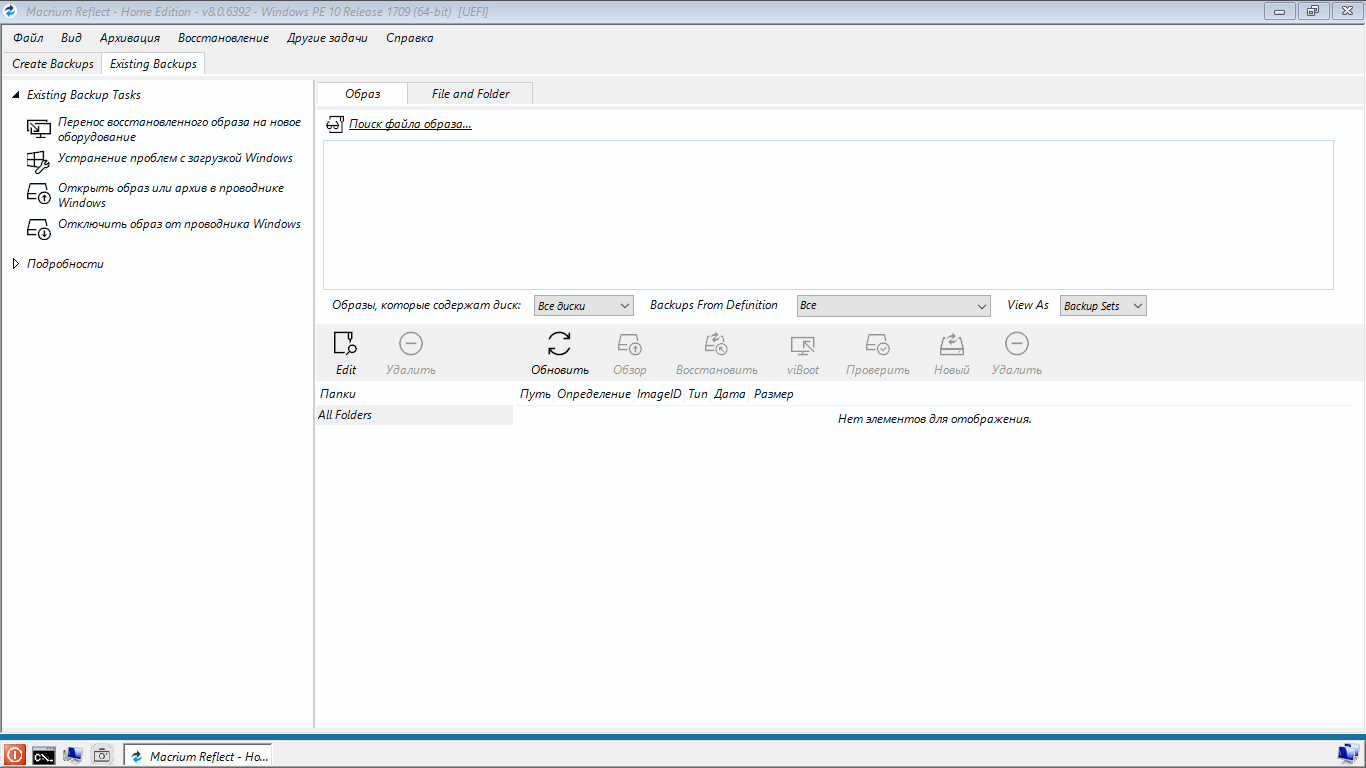Open the Backups From Definition dropdown

(894, 306)
